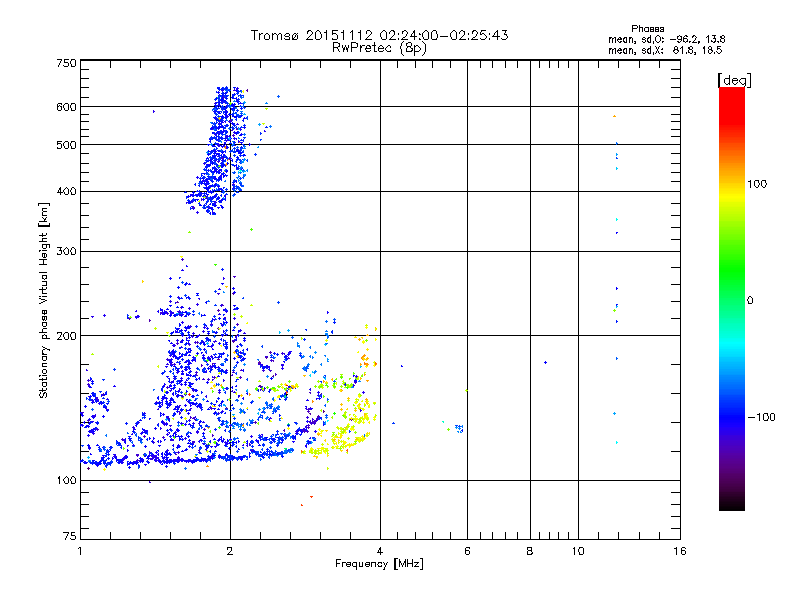Select the 'mean, sd,X: 81.8, 18.5' line
Image resolution: width=800 pixels, height=600 pixels.
tap(665, 50)
